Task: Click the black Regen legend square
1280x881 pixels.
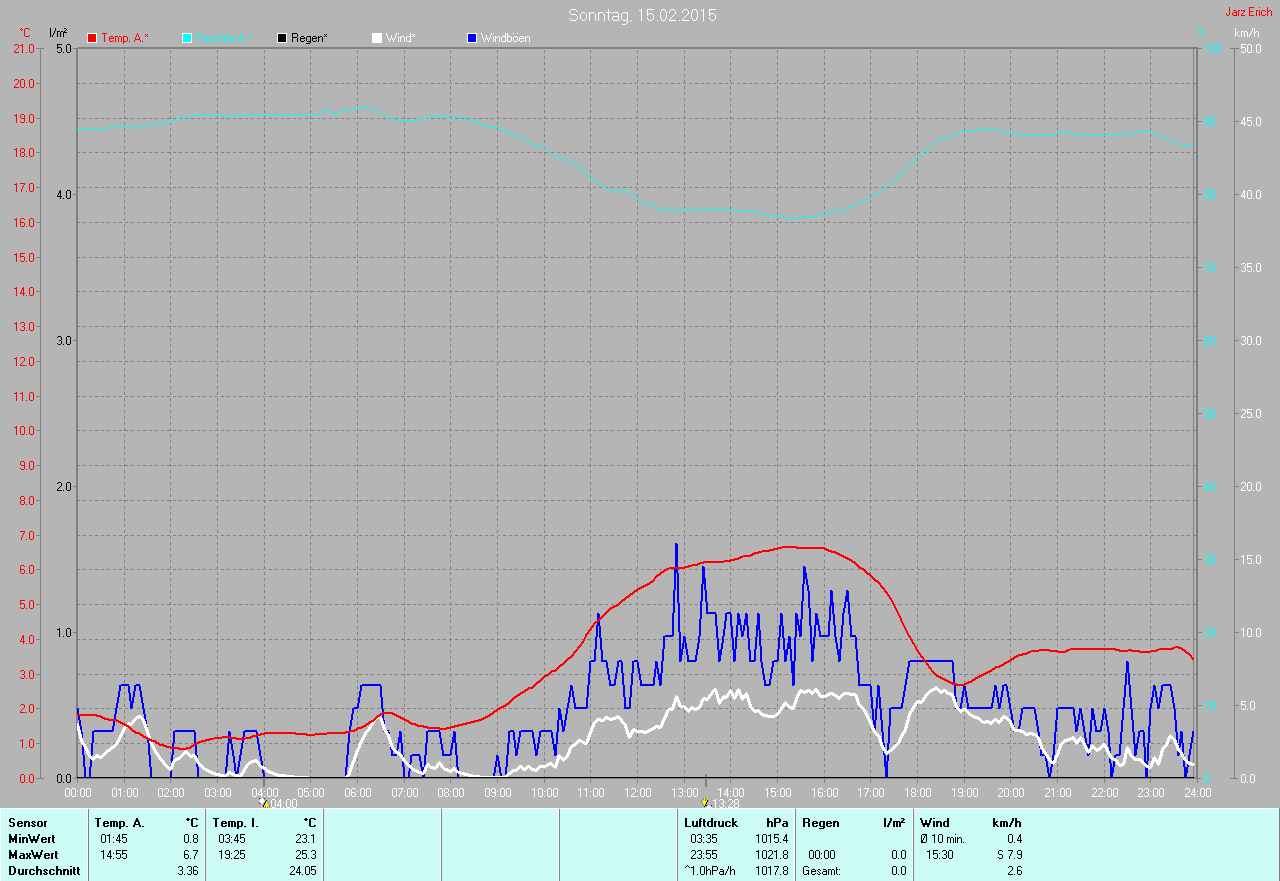Action: coord(282,38)
